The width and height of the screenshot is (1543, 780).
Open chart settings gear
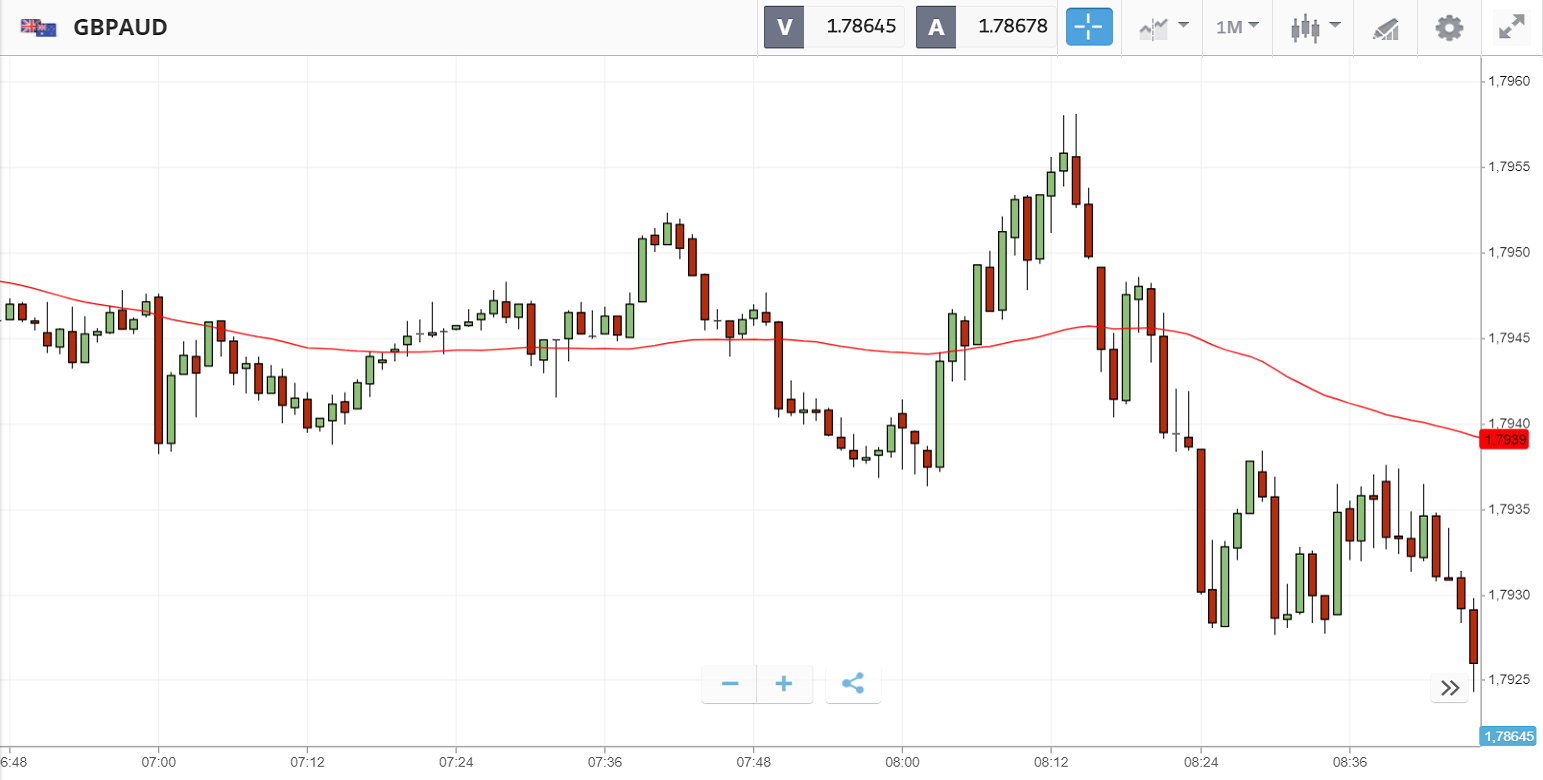1449,27
